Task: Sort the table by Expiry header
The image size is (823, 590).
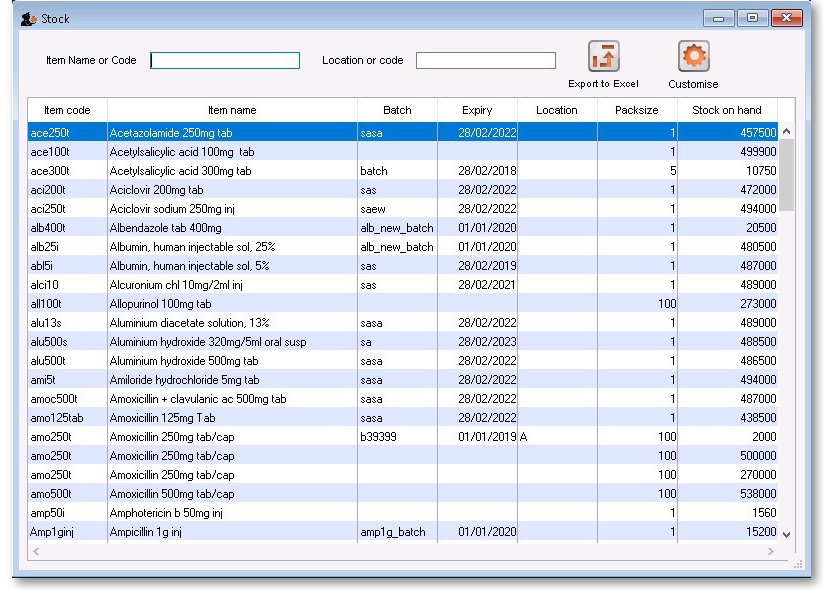Action: click(477, 110)
